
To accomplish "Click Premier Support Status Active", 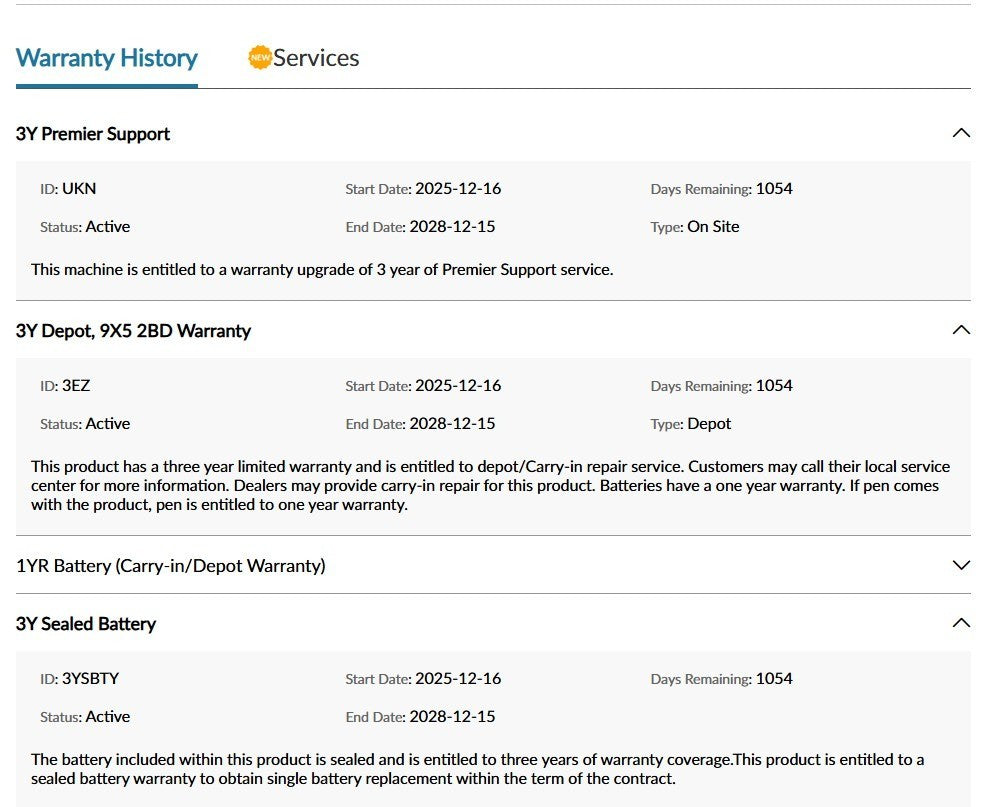I will click(x=107, y=227).
